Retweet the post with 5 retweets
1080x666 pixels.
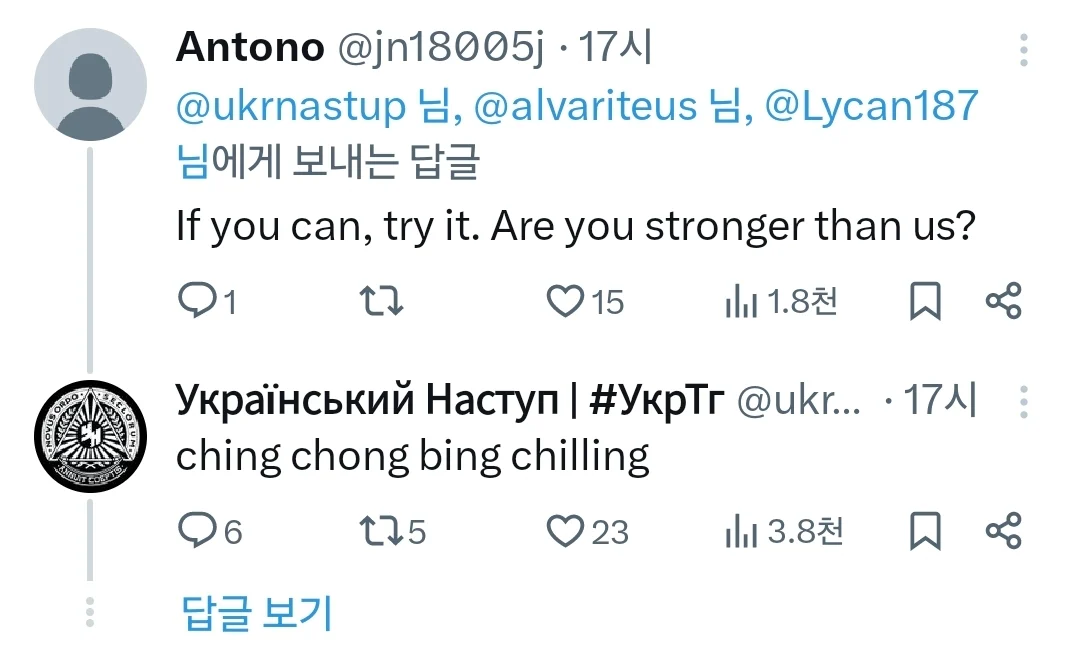point(392,531)
